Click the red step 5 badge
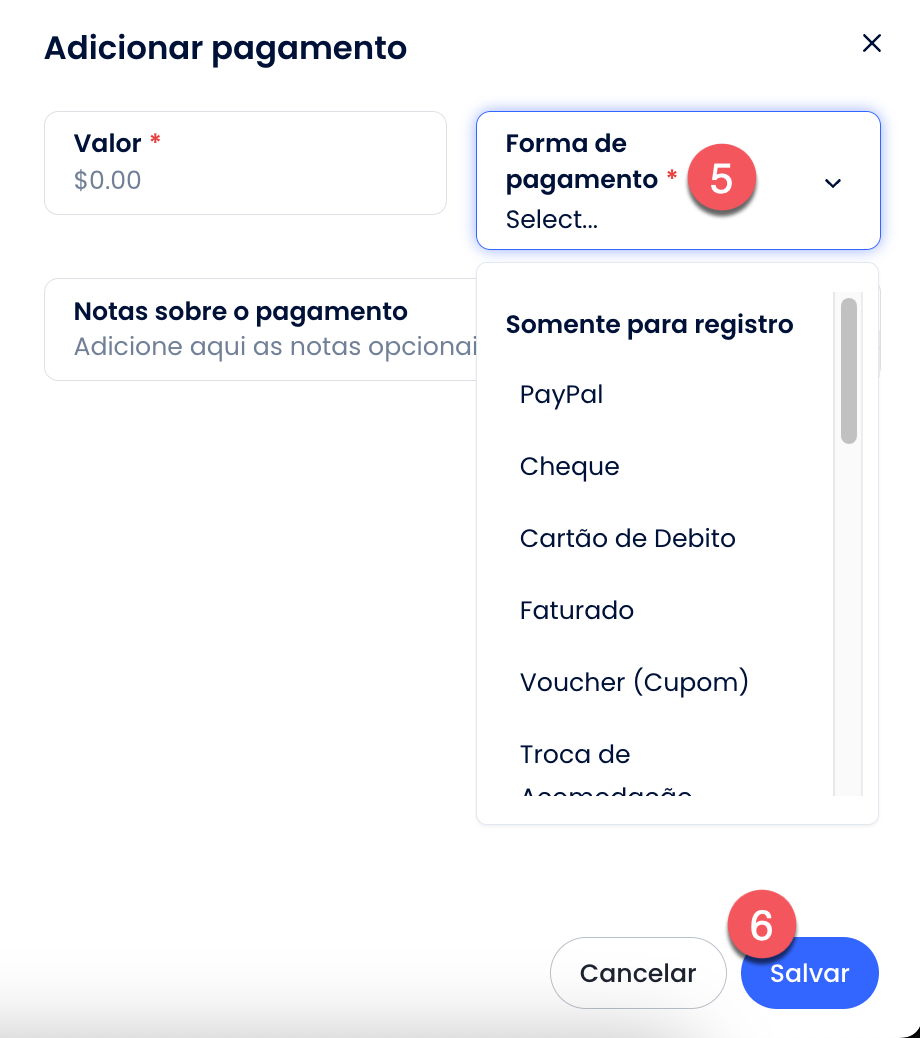The height and width of the screenshot is (1038, 920). 721,178
